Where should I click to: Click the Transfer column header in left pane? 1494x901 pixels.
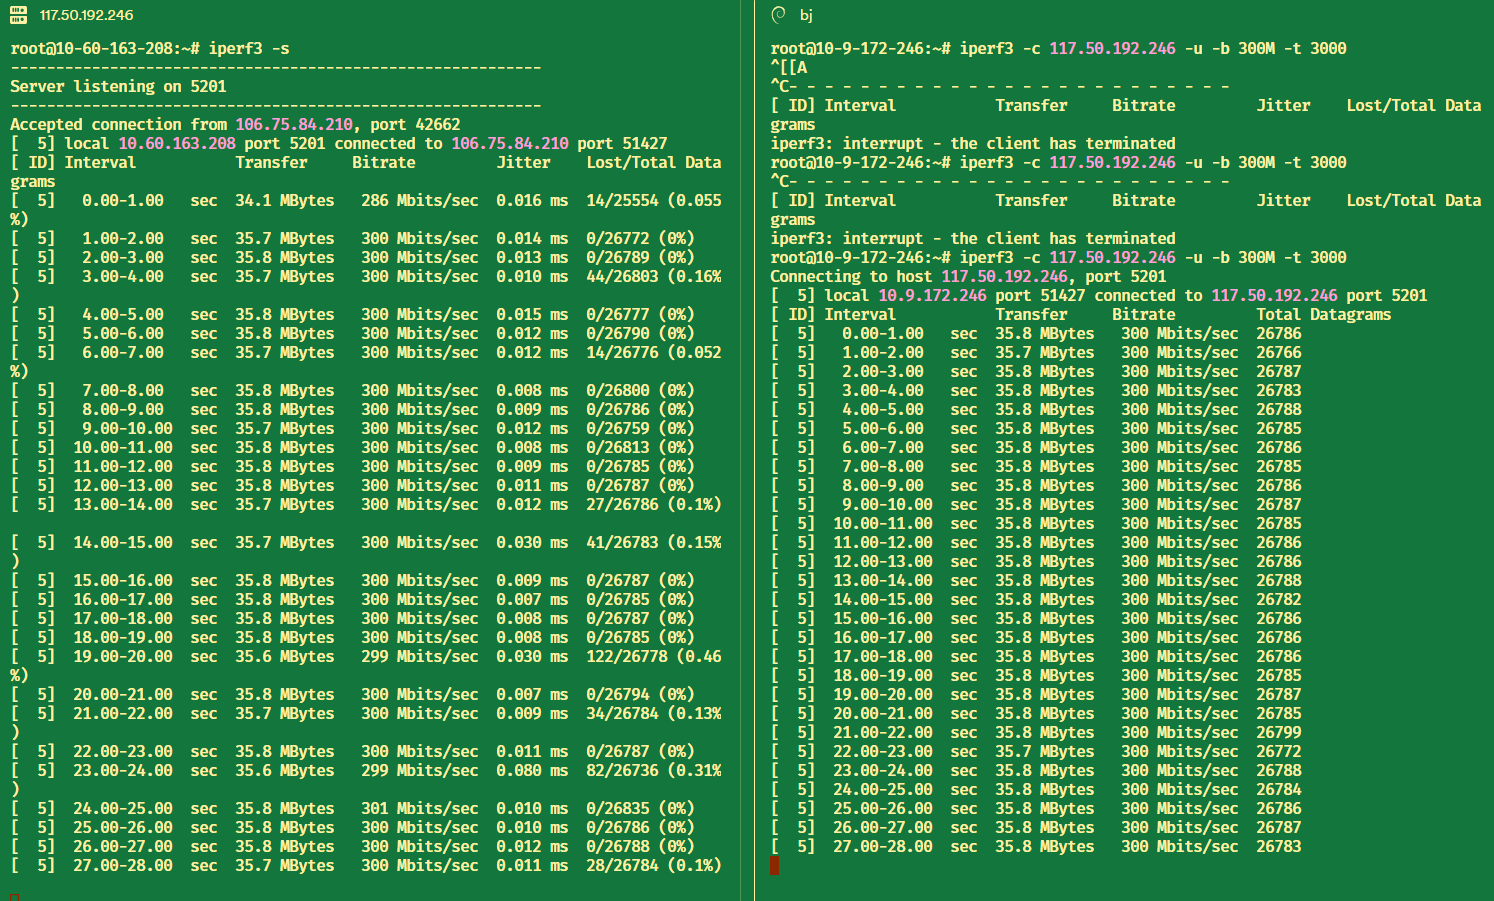271,161
